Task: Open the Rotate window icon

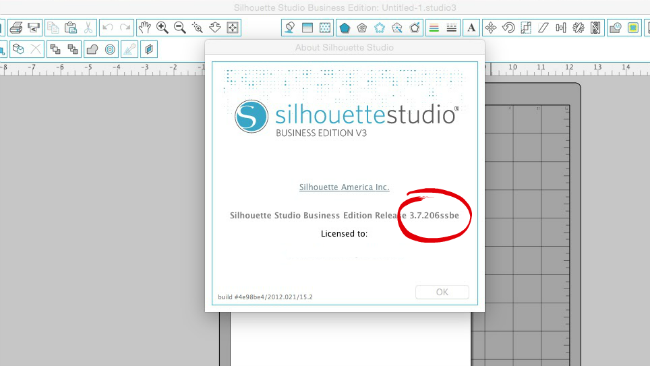Action: point(508,28)
